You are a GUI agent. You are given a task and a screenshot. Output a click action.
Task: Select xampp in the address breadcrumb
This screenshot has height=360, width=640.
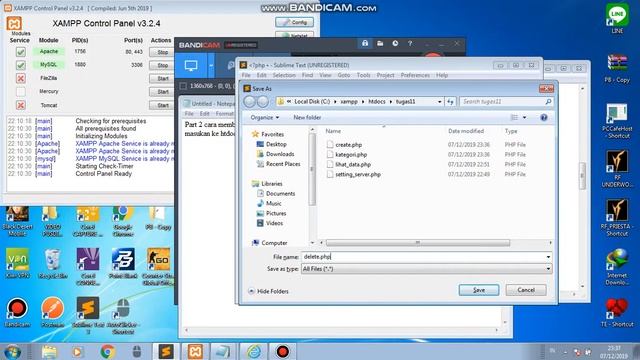[x=349, y=102]
